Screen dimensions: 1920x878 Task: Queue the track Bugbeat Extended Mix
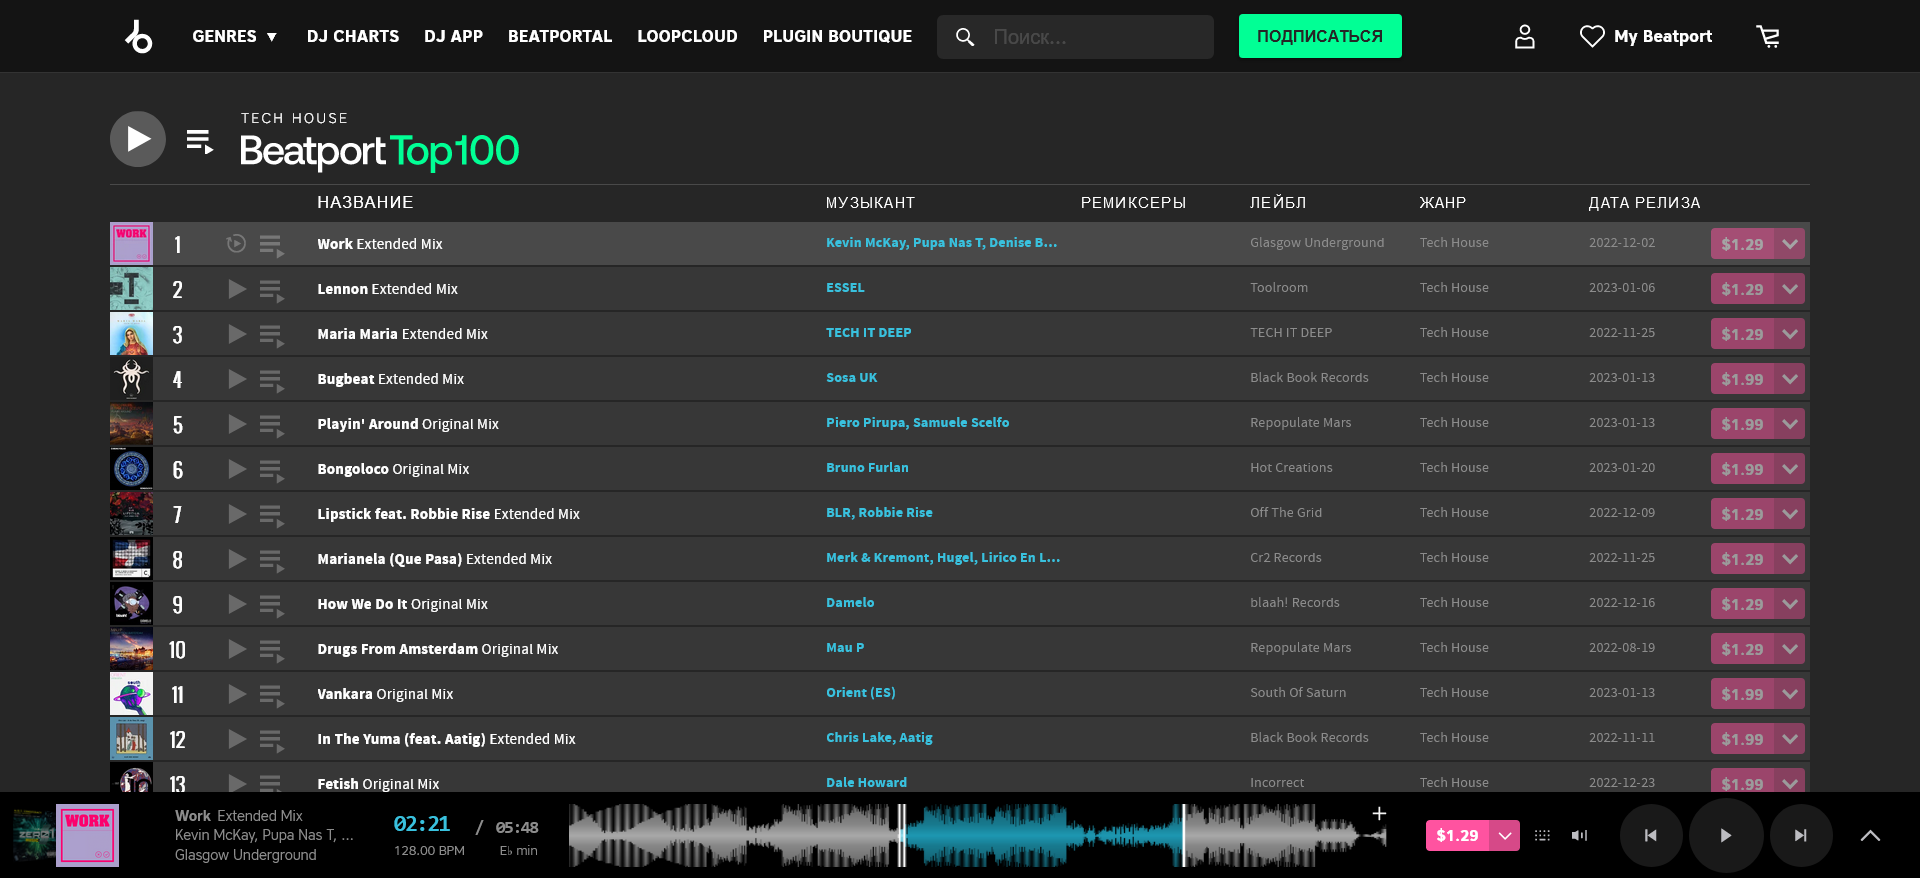tap(271, 380)
